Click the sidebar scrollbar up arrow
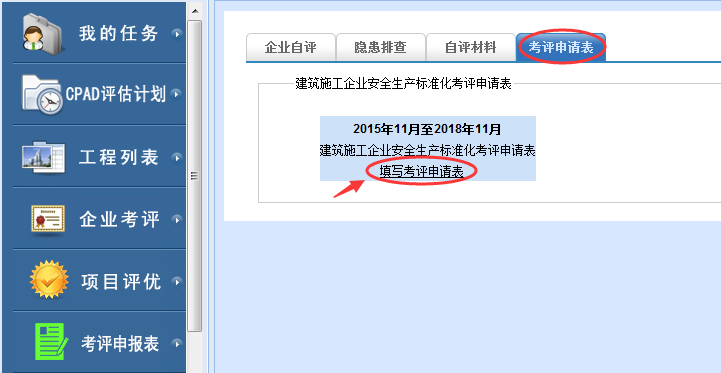Image resolution: width=721 pixels, height=373 pixels. tap(195, 11)
